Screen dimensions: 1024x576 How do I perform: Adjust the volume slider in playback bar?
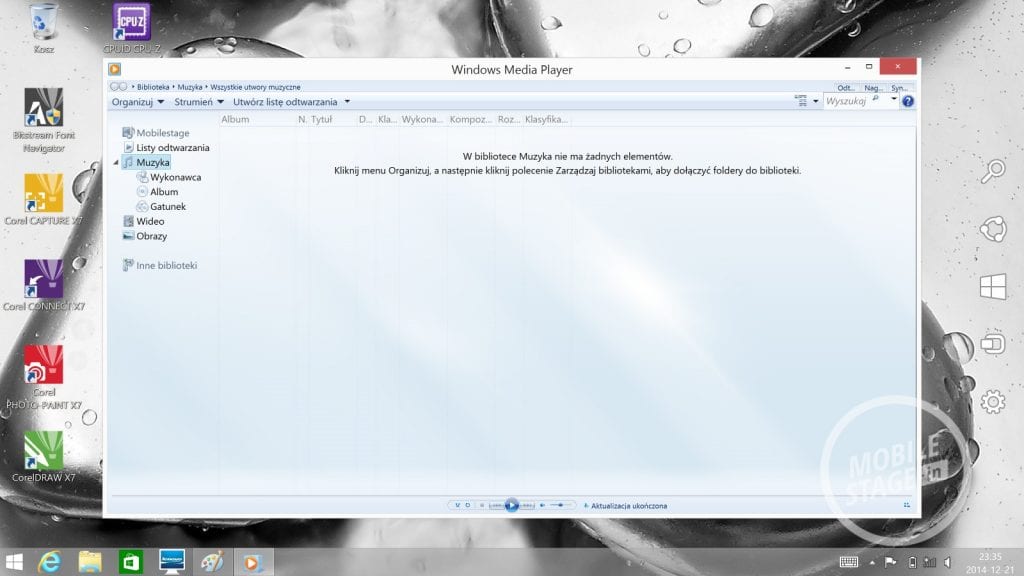pos(562,505)
